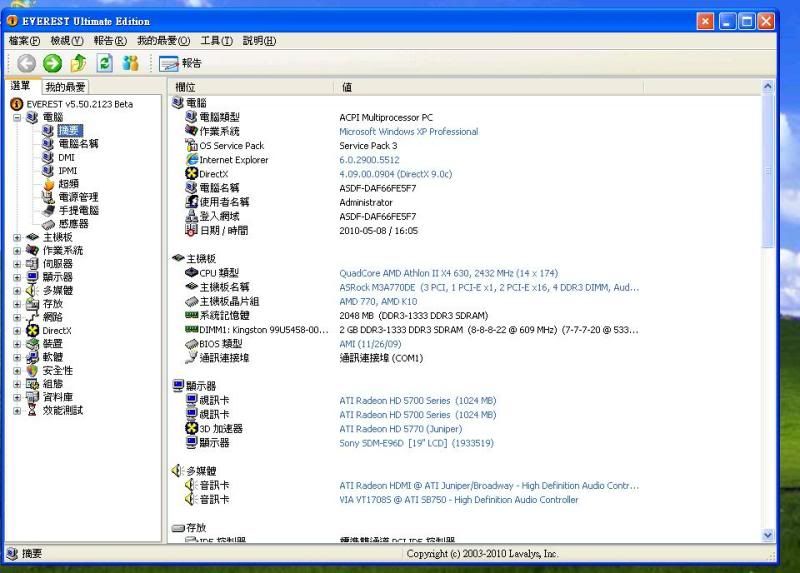
Task: Open the 檔案(F) file menu
Action: tap(24, 41)
